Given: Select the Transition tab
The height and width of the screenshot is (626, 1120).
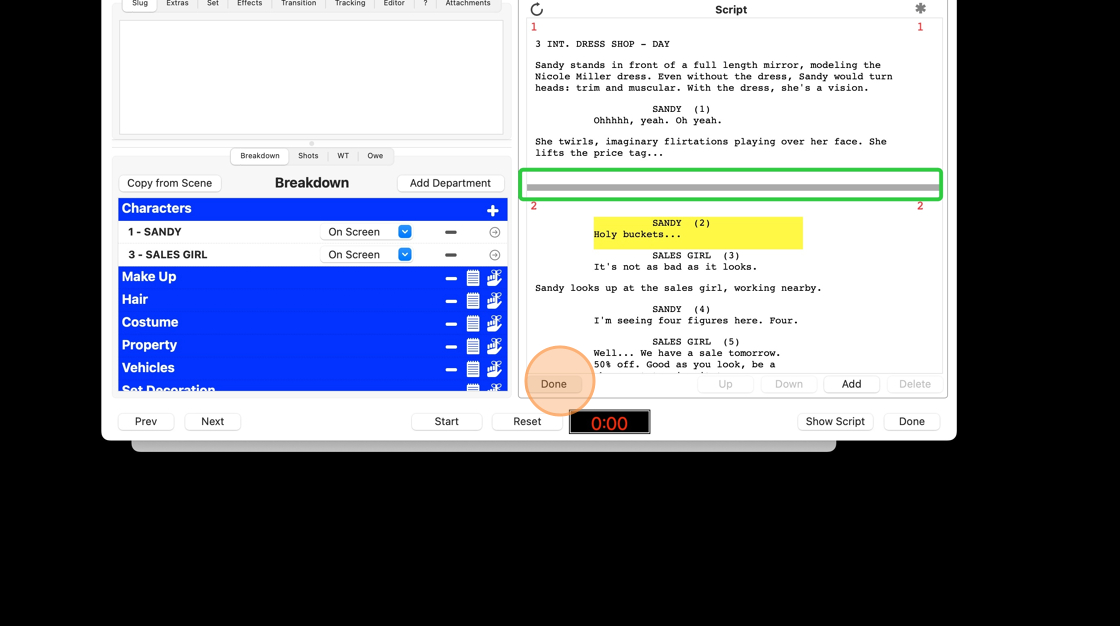Looking at the screenshot, I should [299, 4].
